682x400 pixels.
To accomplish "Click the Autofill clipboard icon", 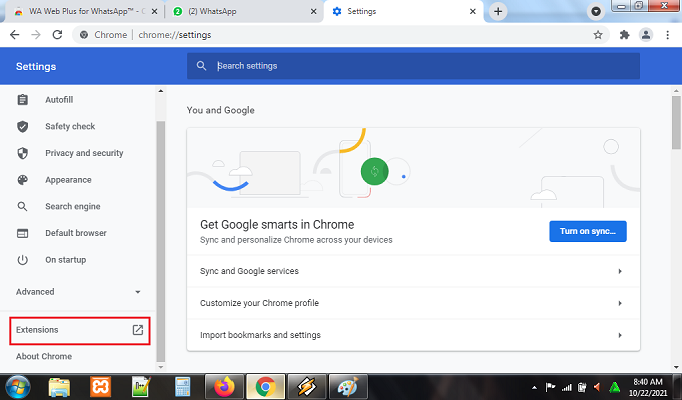I will [23, 100].
